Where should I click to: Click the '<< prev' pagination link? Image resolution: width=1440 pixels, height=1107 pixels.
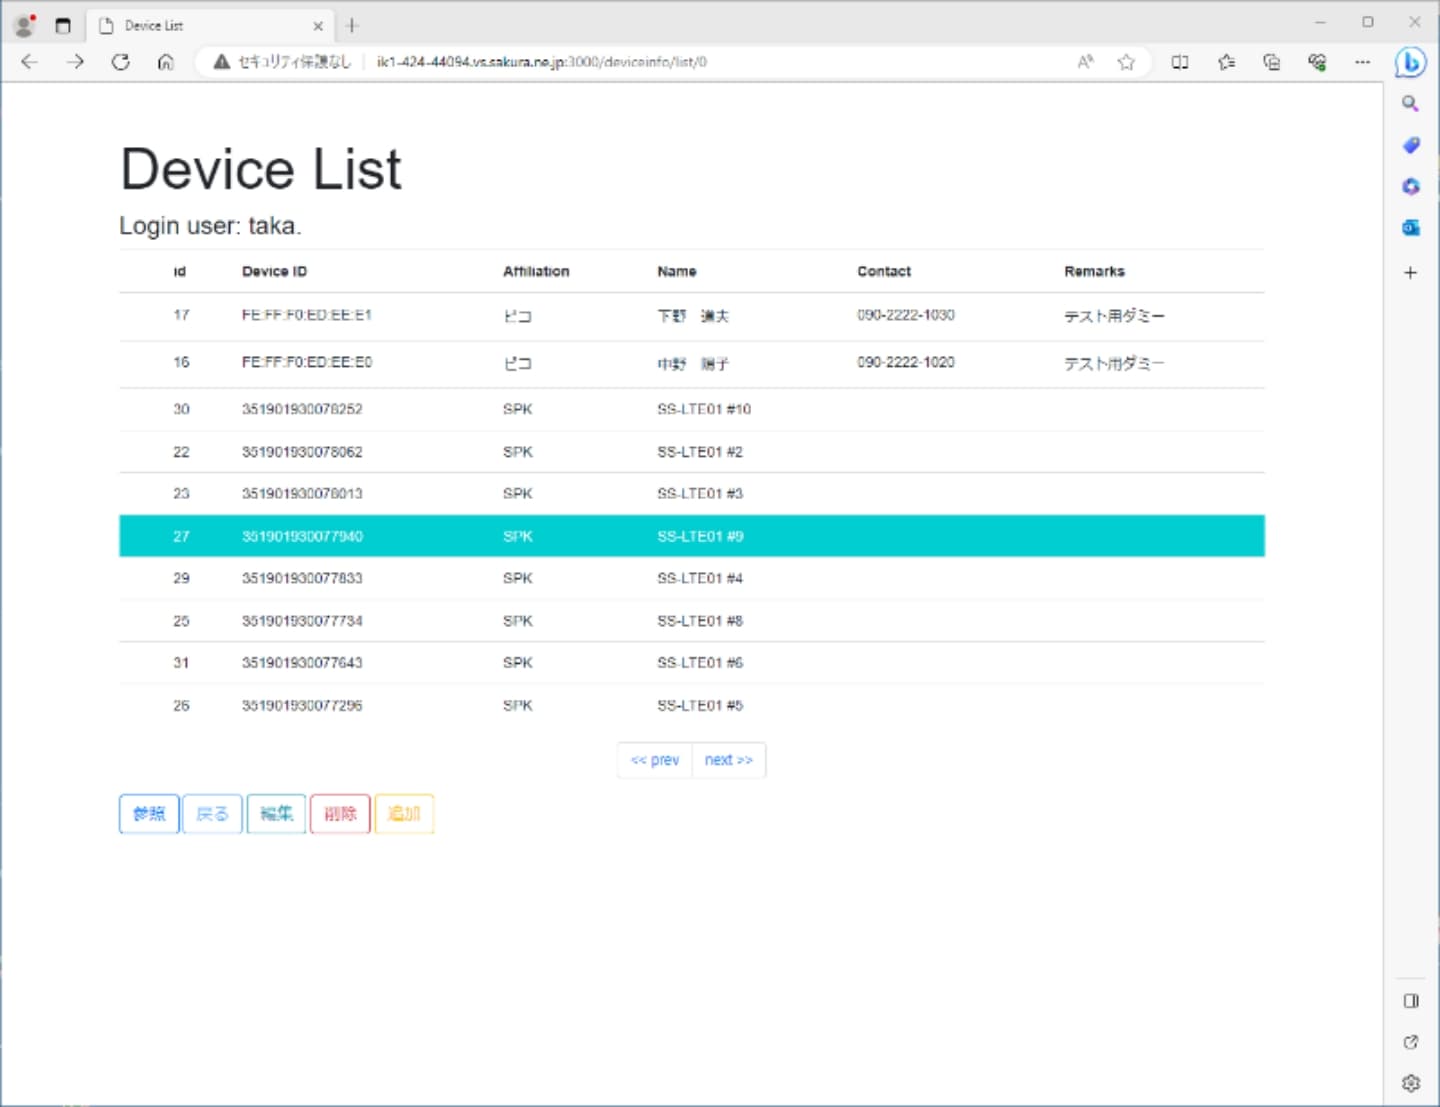pyautogui.click(x=655, y=760)
